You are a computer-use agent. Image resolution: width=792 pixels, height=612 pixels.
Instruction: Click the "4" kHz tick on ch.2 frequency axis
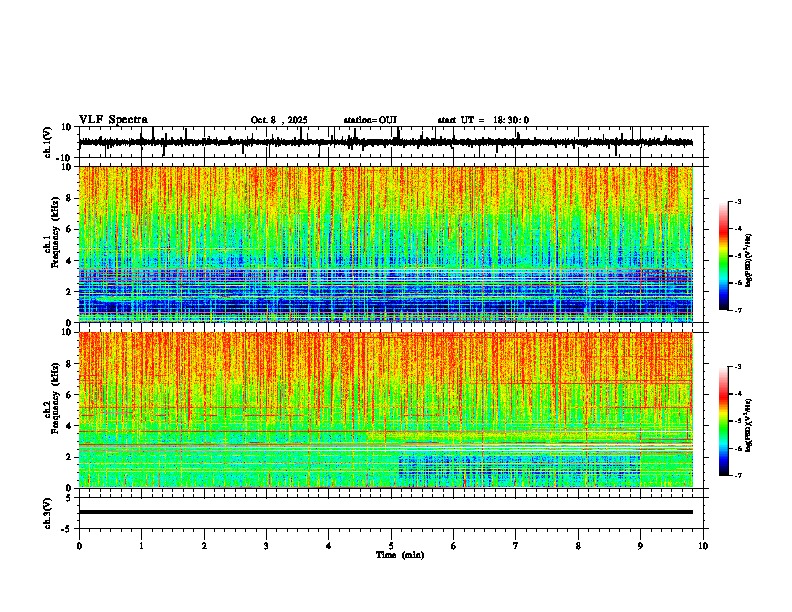70,426
